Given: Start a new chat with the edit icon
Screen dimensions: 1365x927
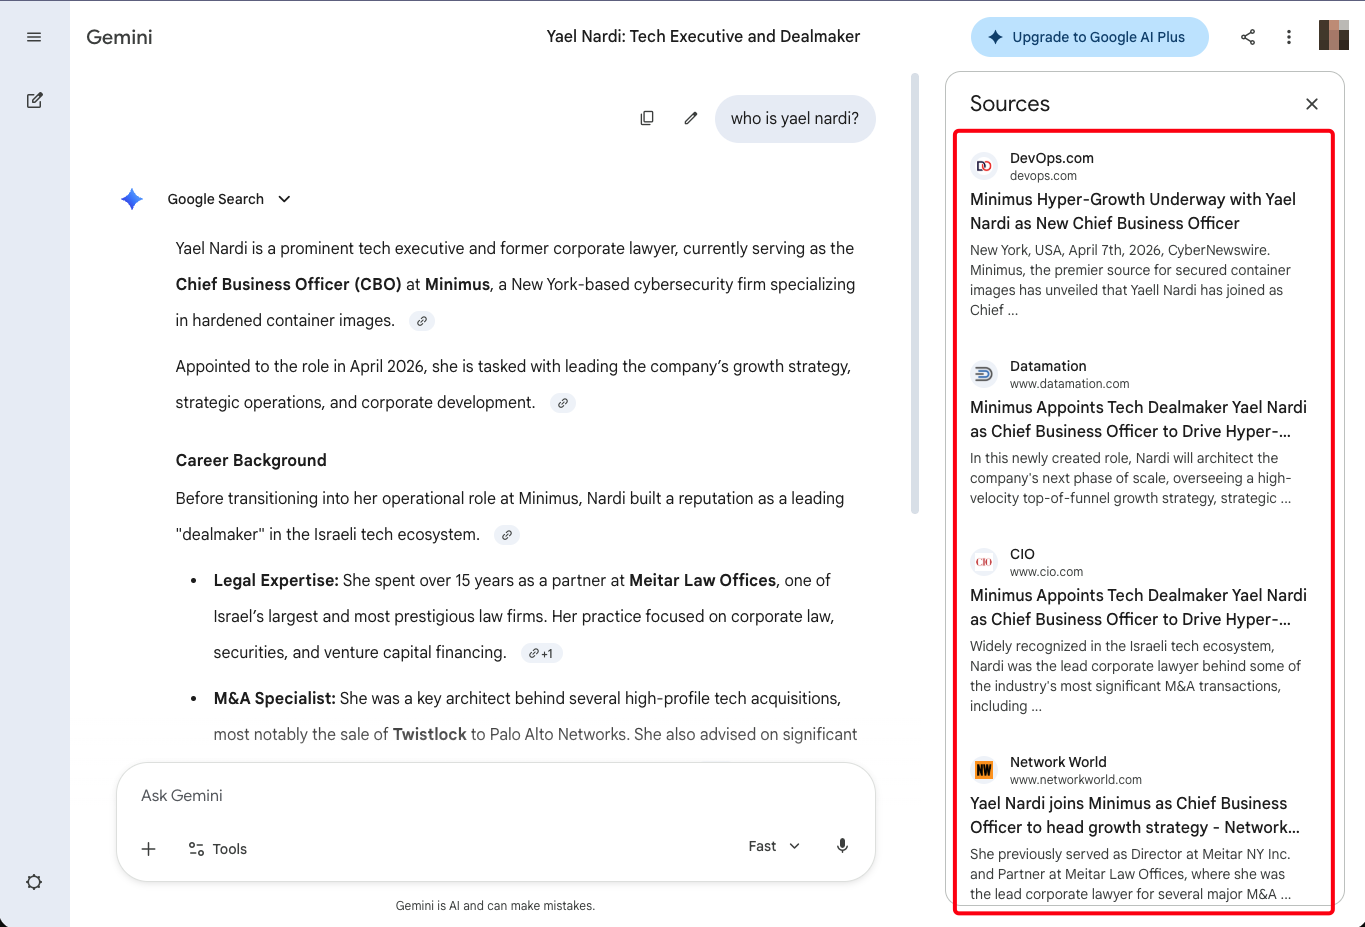Looking at the screenshot, I should [34, 100].
